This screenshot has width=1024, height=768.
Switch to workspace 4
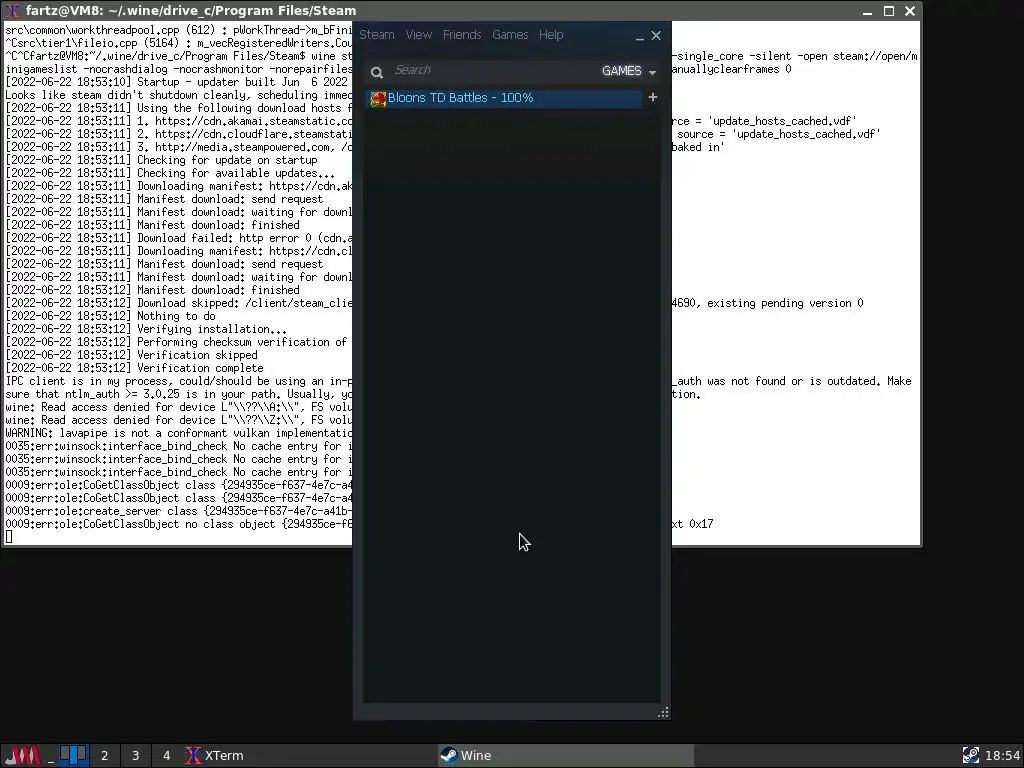(167, 756)
